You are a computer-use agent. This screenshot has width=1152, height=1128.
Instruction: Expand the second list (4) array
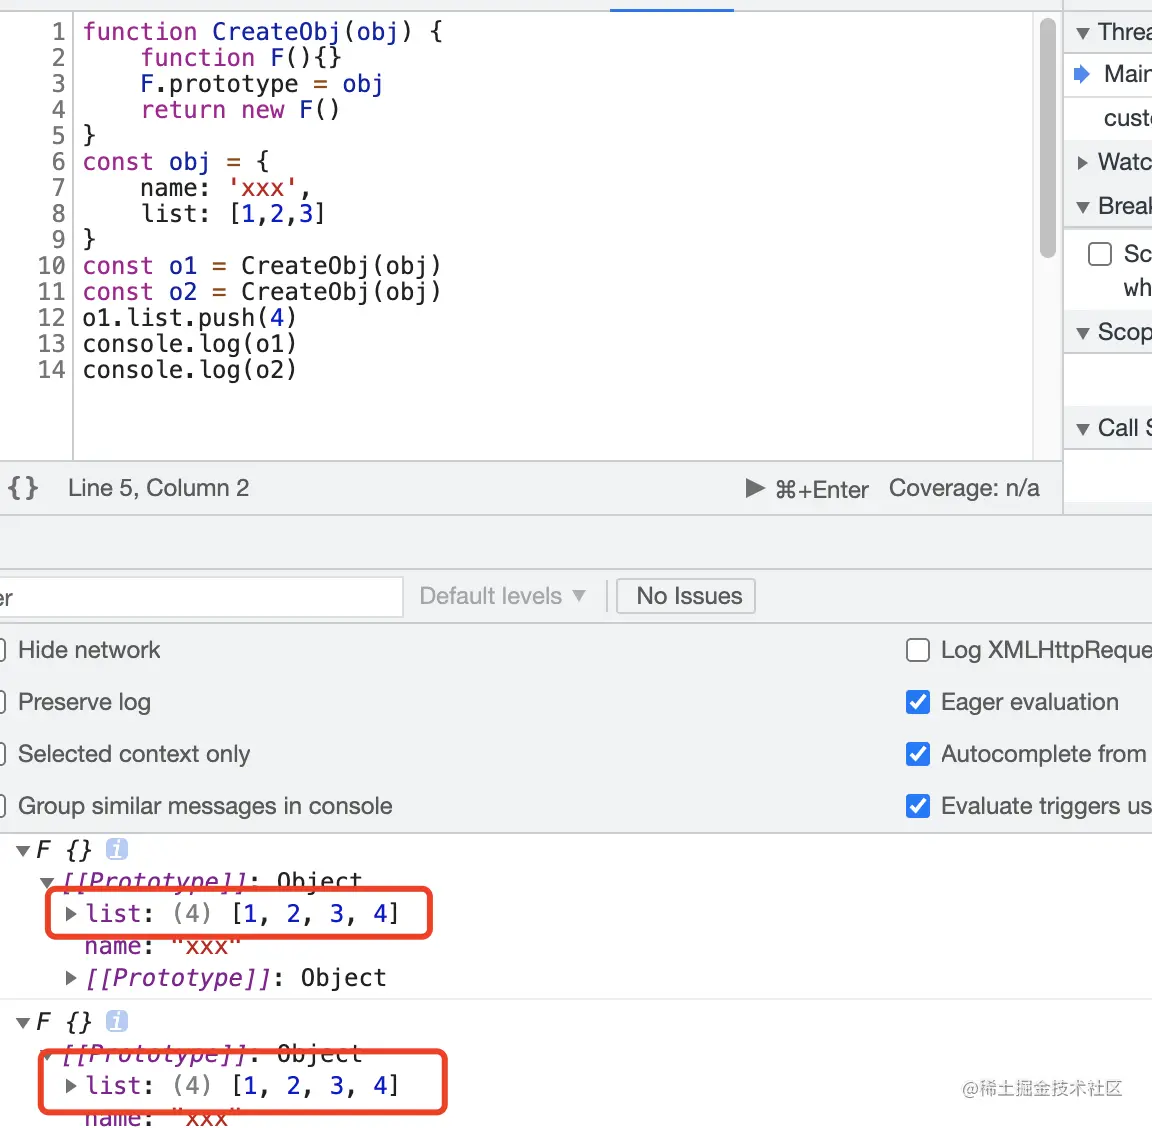[x=71, y=1085]
